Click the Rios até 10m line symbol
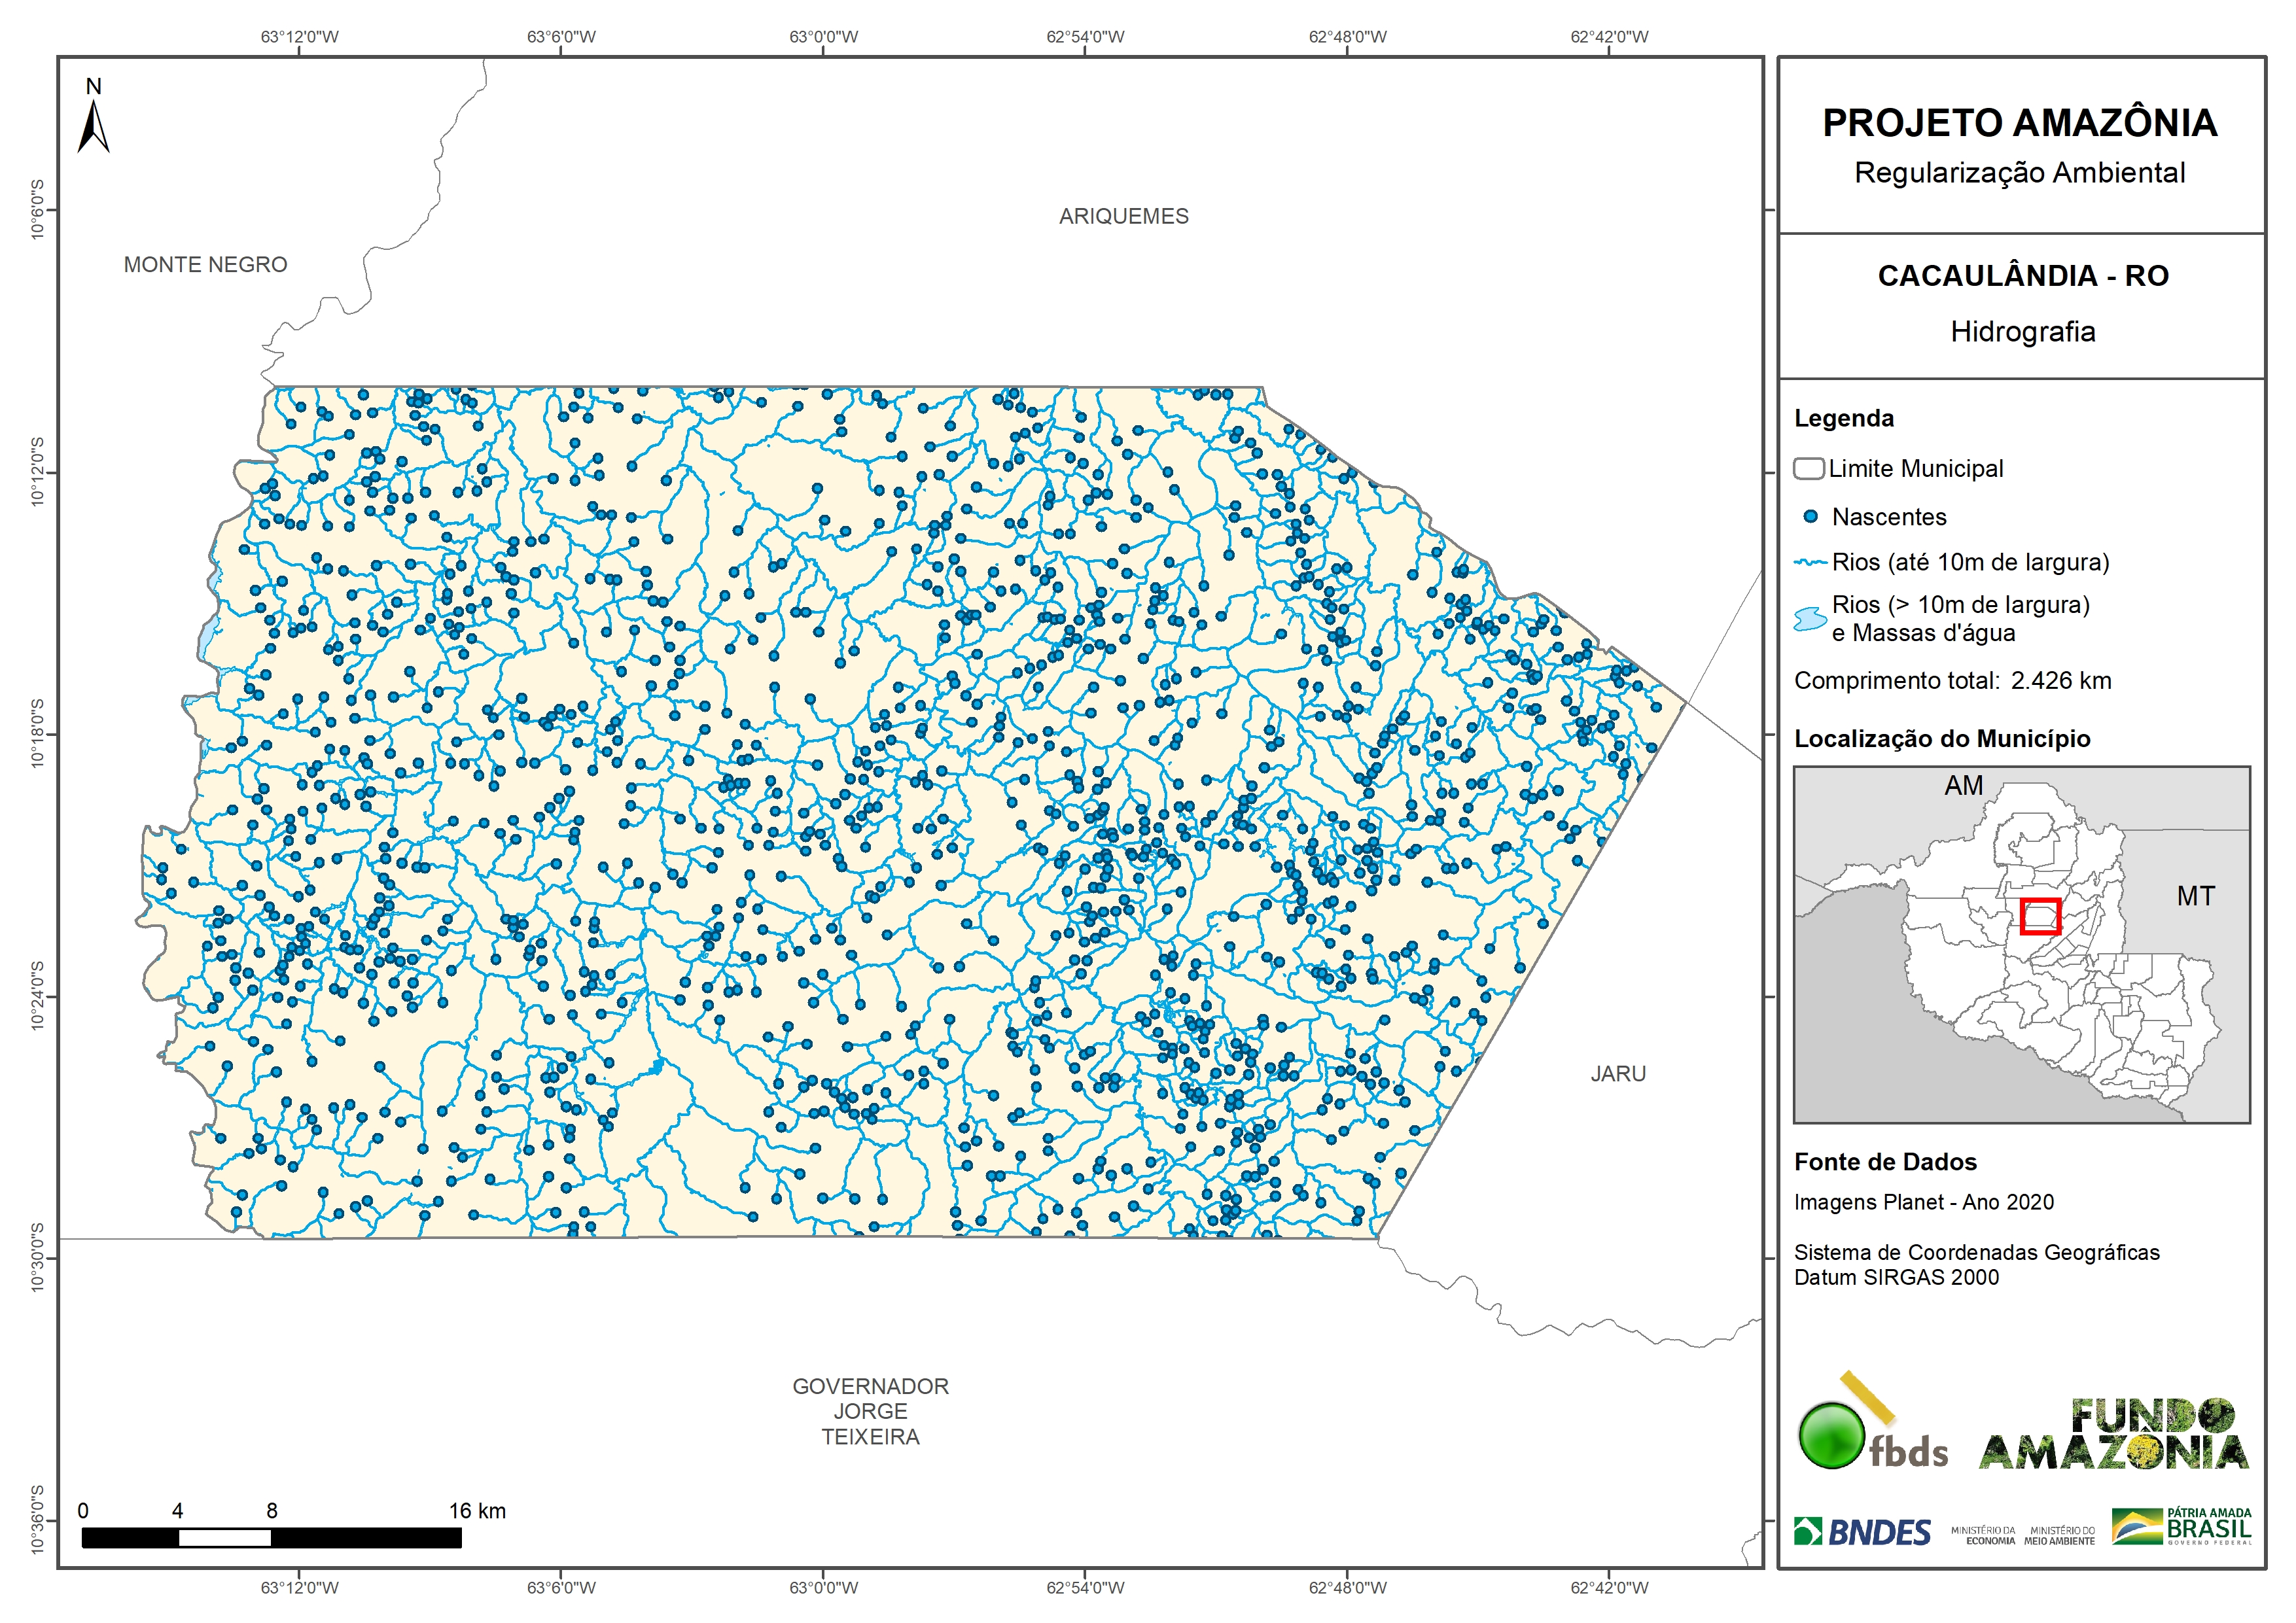This screenshot has height=1623, width=2296. tap(1810, 563)
